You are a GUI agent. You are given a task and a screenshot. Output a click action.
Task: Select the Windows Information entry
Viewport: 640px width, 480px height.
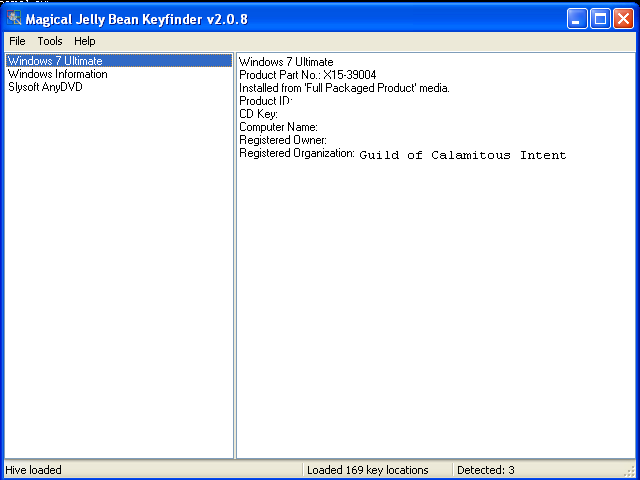(x=58, y=74)
